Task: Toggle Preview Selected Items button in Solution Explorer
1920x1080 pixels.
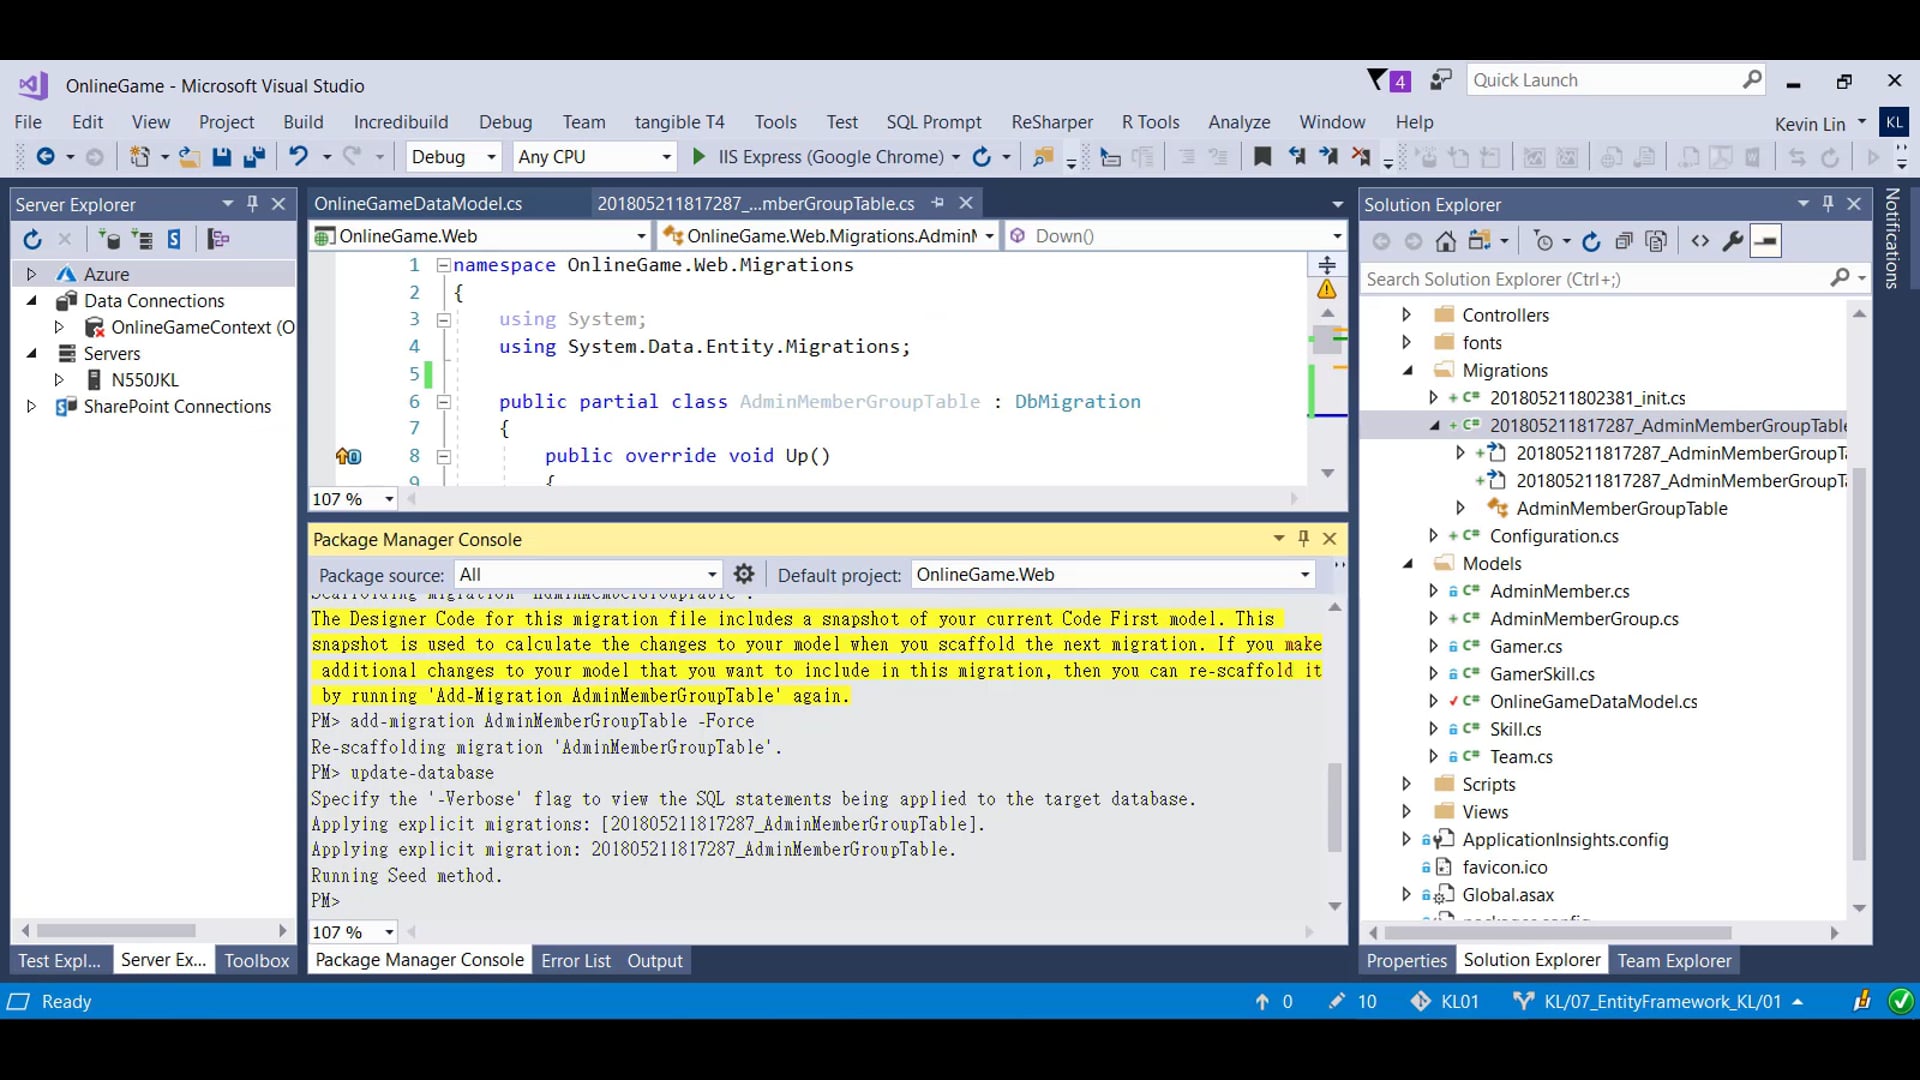Action: coord(1766,241)
